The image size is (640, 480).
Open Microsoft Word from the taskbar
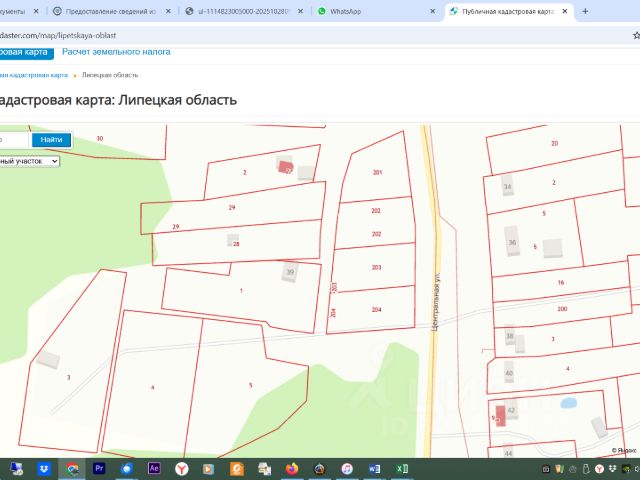pos(374,469)
